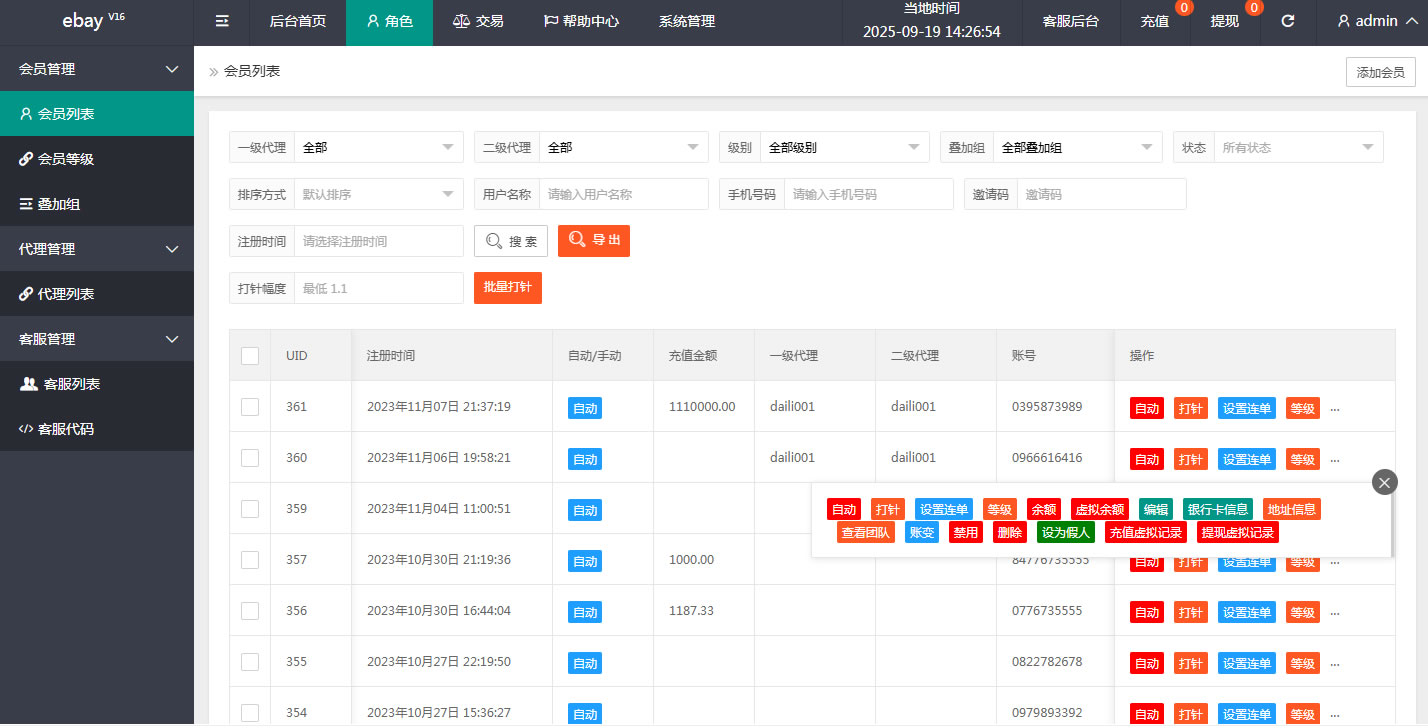Check the row checkbox for UID 359
This screenshot has width=1428, height=728.
click(x=250, y=509)
